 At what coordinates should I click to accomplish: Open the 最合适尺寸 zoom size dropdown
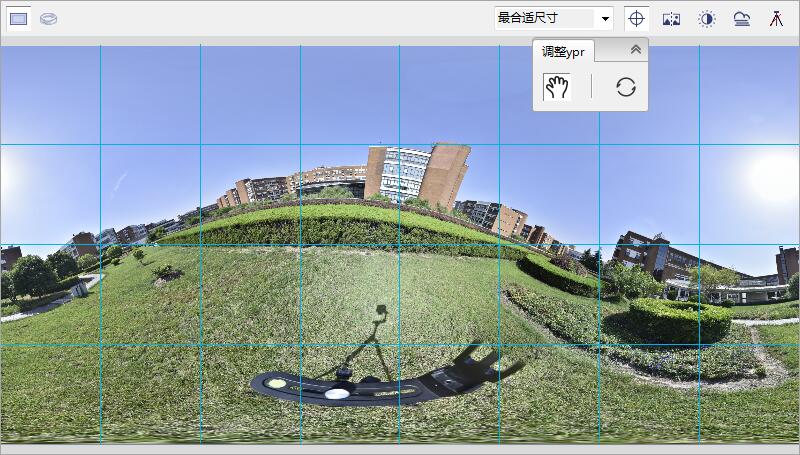(x=545, y=18)
